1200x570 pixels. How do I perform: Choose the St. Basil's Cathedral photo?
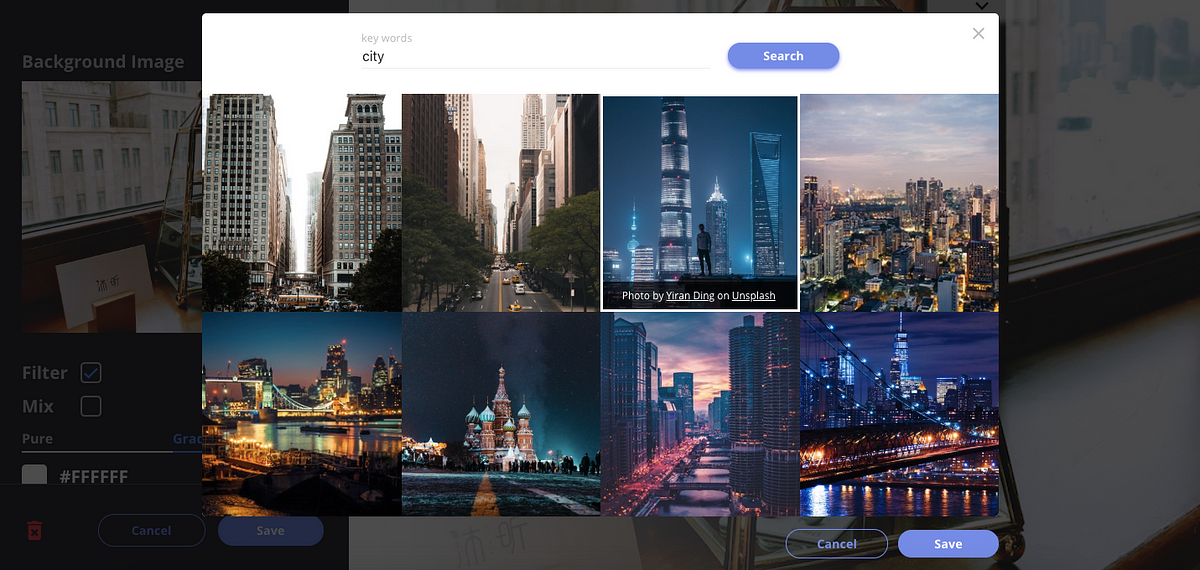click(501, 414)
